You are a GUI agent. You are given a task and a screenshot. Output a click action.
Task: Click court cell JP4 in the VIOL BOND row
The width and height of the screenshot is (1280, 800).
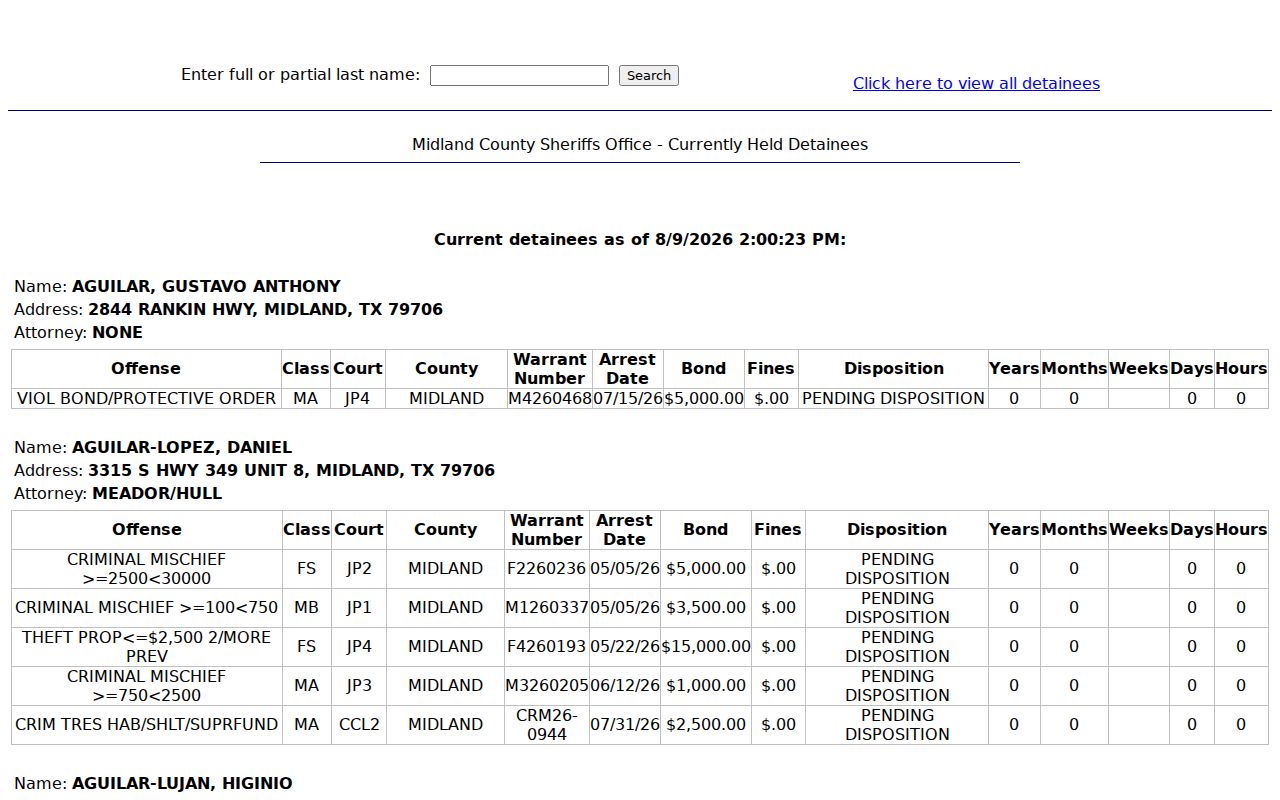[358, 398]
